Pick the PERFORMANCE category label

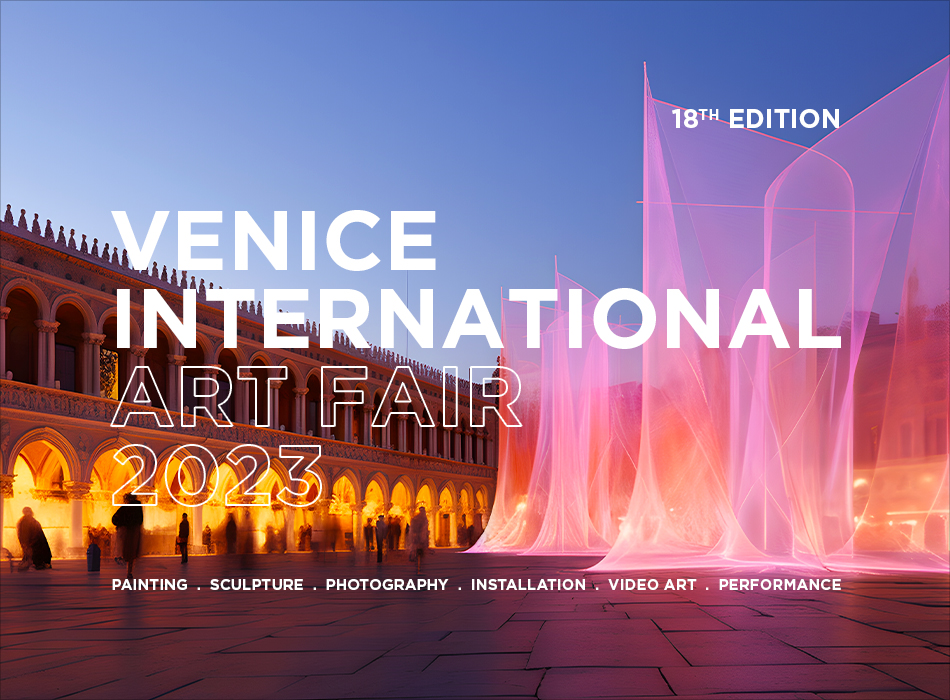coord(780,584)
